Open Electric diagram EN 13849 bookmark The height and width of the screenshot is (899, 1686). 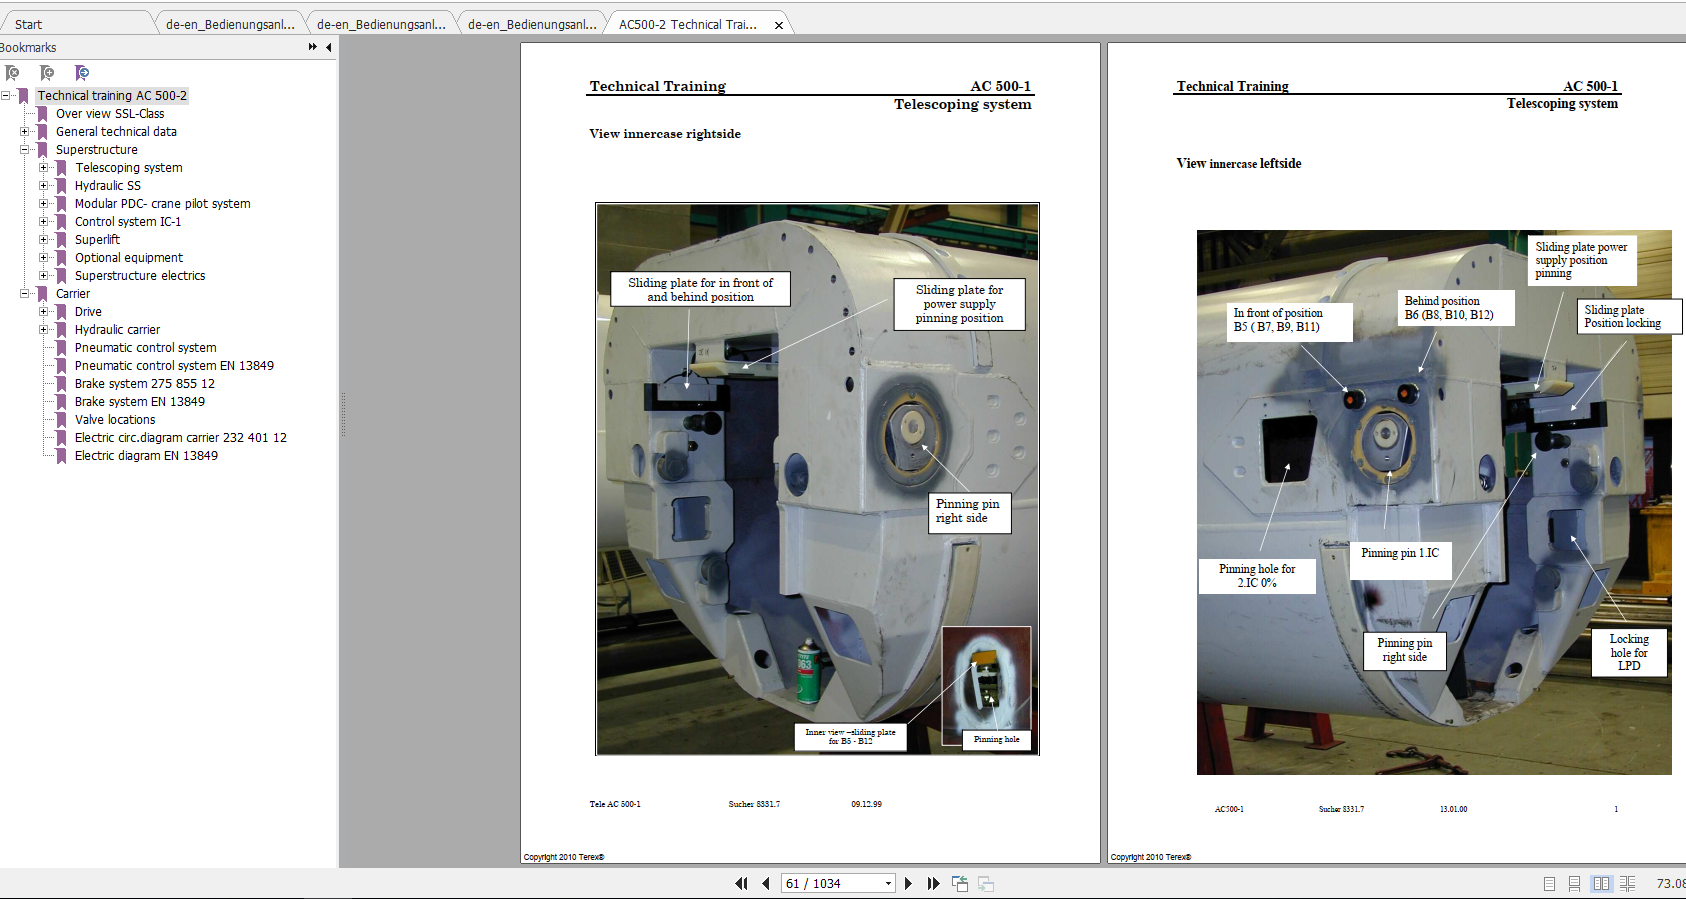coord(146,456)
